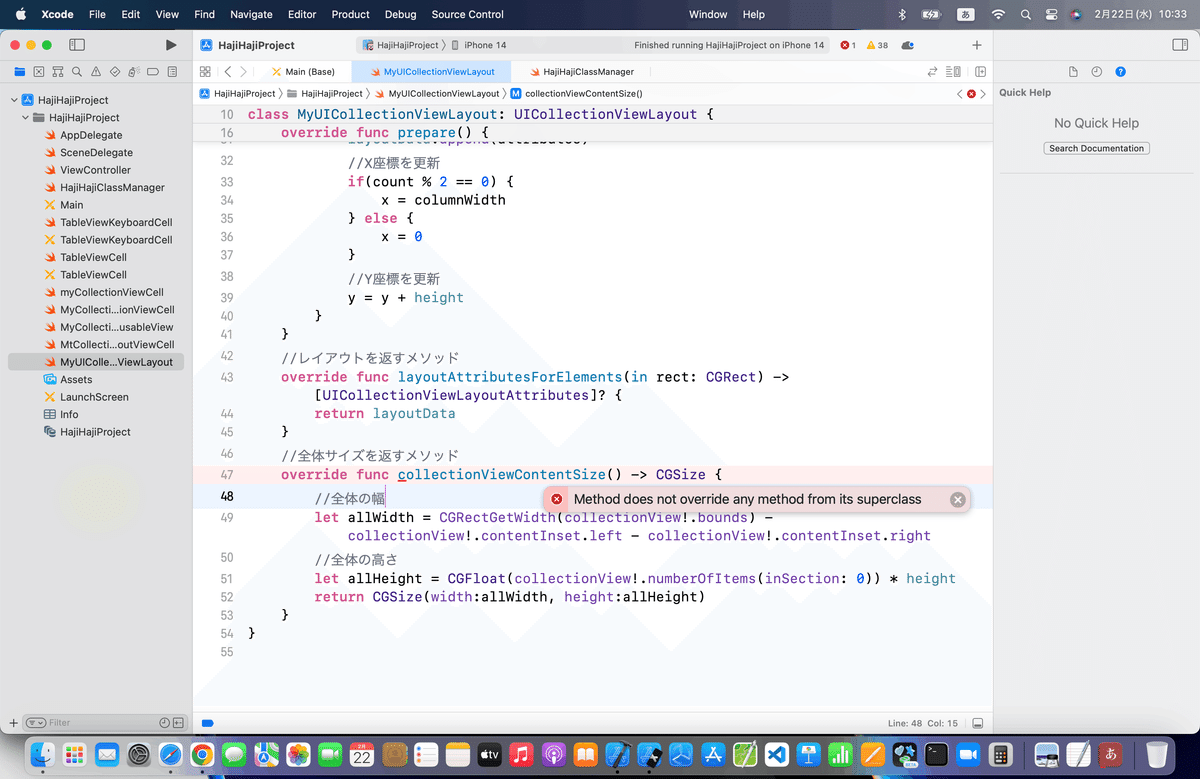Run the project with the play button

point(171,45)
